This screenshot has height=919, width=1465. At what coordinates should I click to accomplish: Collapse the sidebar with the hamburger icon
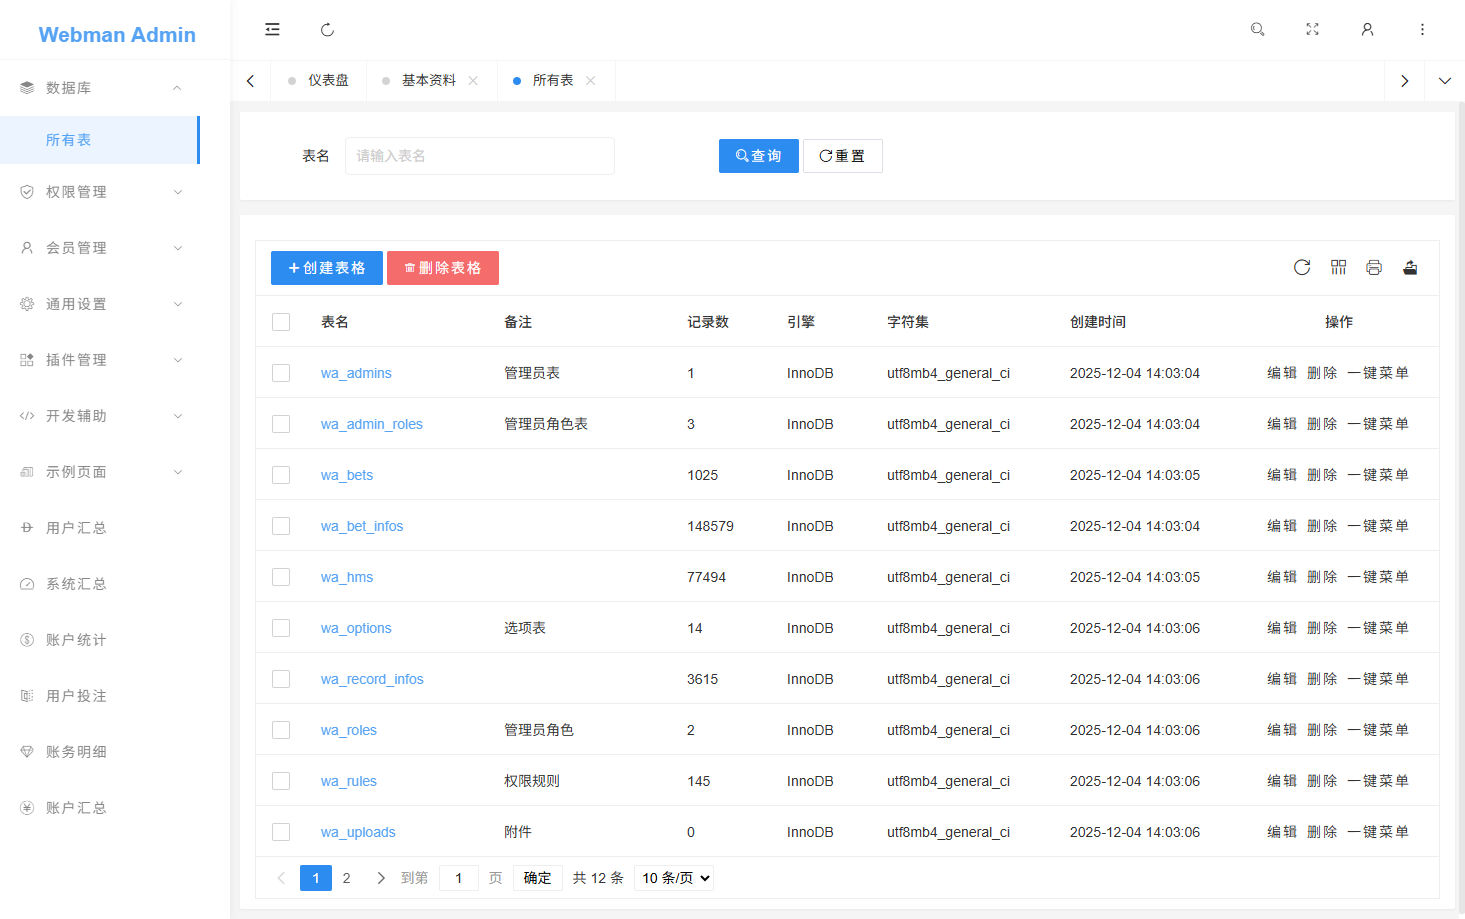272,30
